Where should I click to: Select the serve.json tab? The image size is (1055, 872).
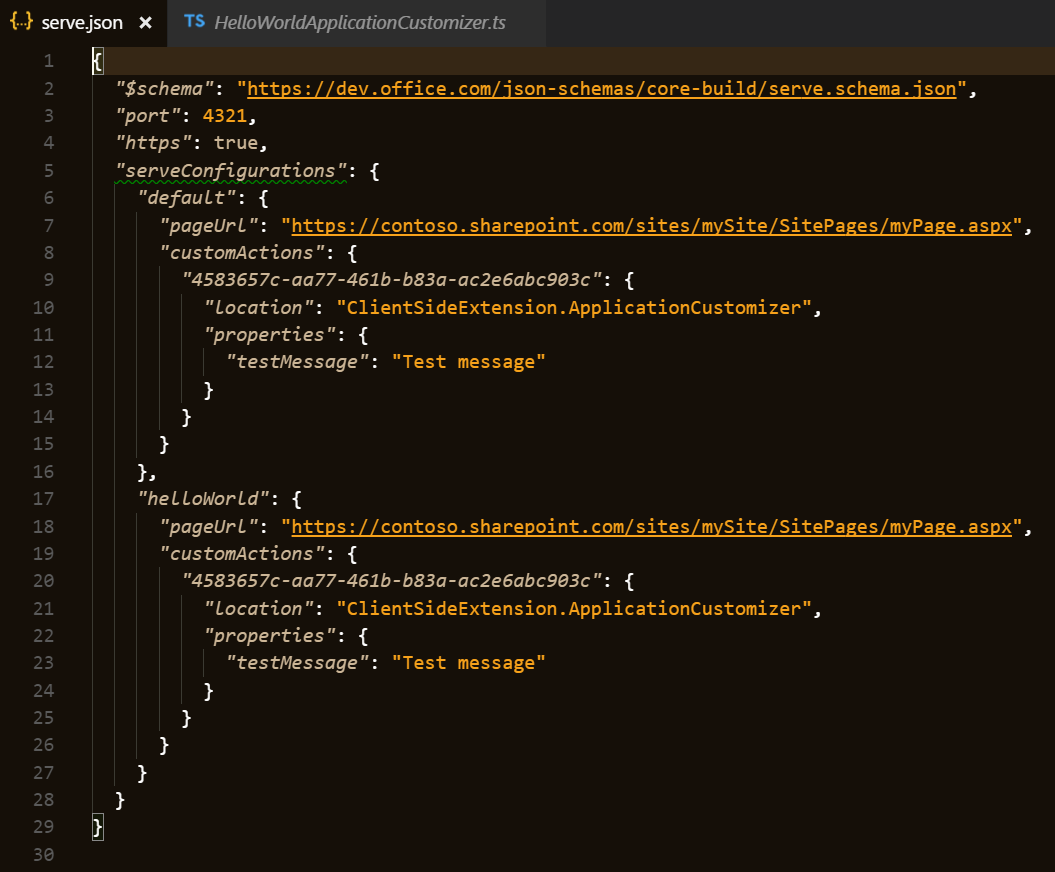(x=80, y=20)
